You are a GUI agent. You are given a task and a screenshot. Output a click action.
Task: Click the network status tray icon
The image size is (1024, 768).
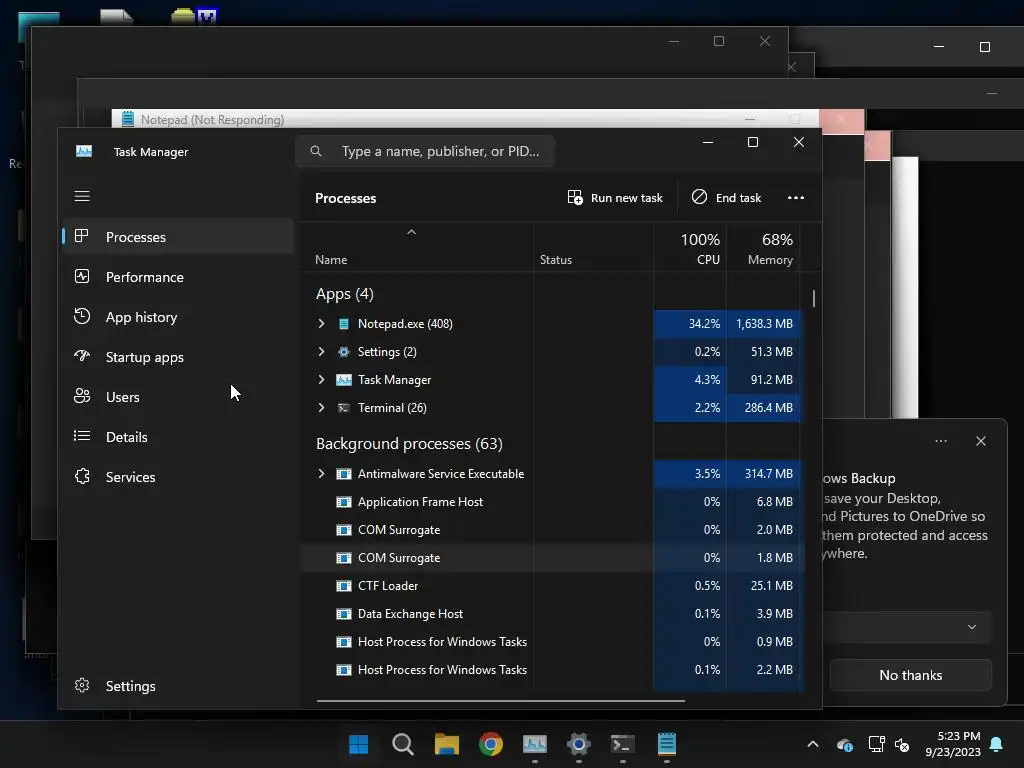(x=876, y=744)
